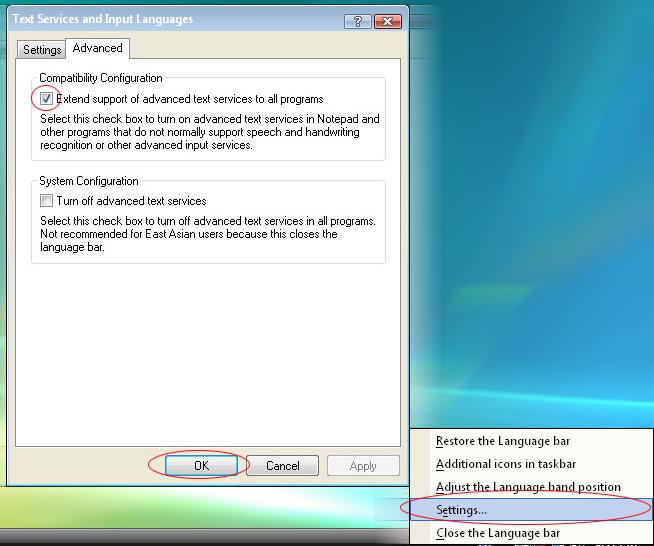This screenshot has width=654, height=546.
Task: Click the Help question mark button
Action: 356,20
